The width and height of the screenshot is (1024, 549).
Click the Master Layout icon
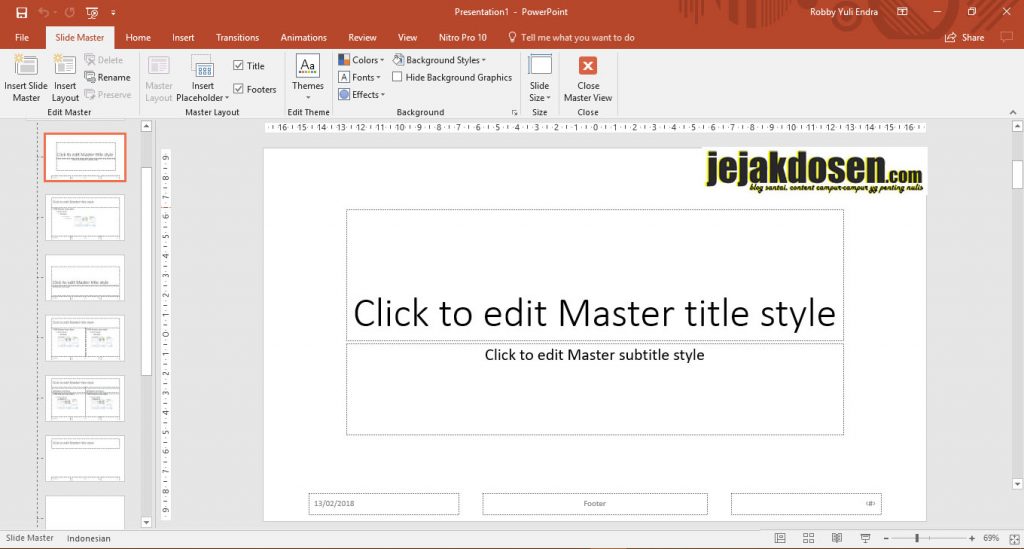pyautogui.click(x=159, y=78)
